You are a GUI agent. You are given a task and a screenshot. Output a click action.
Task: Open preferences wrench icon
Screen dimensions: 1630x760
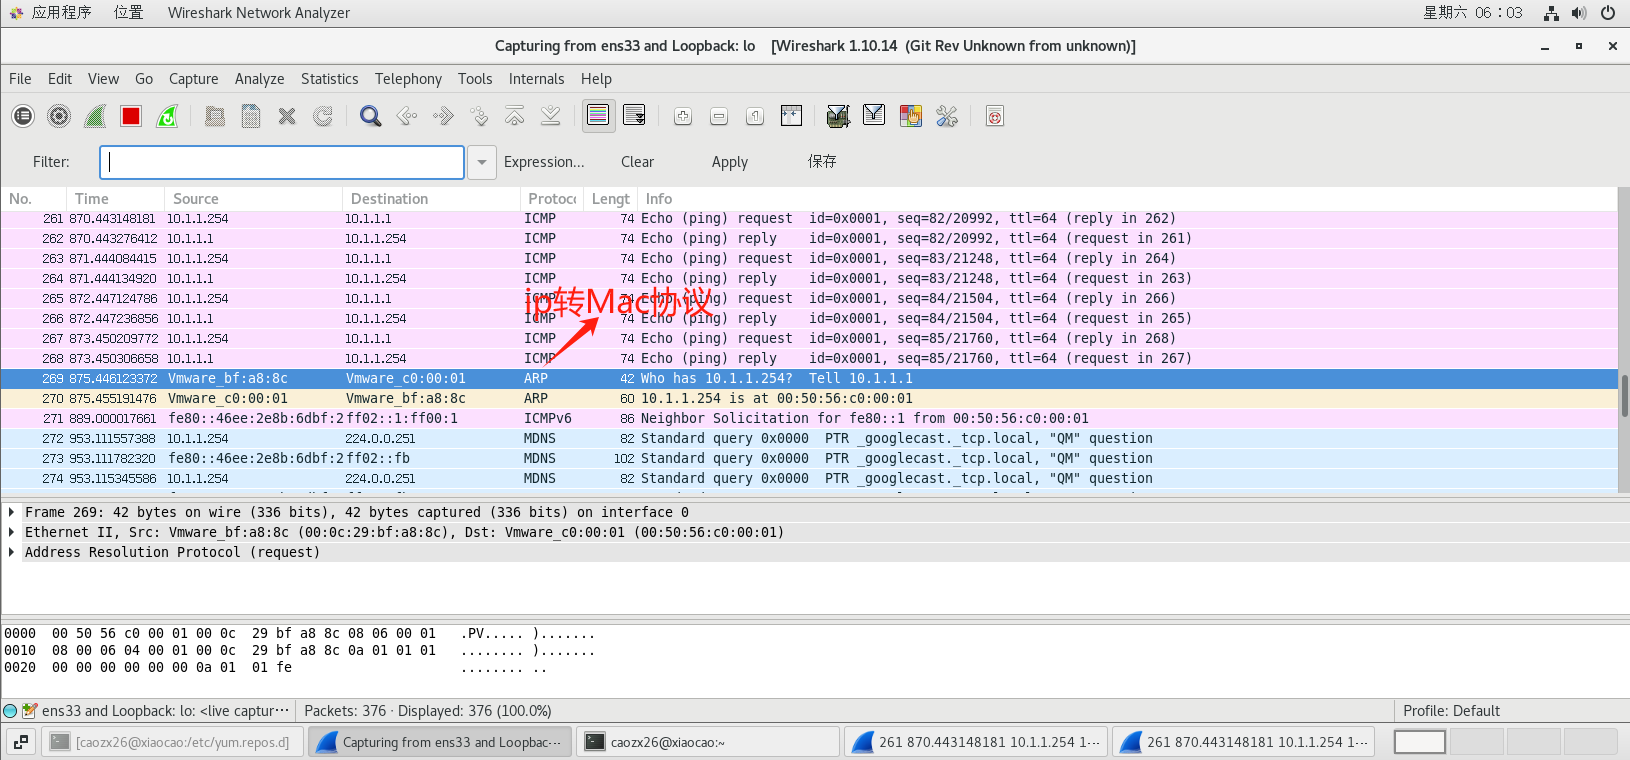pos(946,116)
